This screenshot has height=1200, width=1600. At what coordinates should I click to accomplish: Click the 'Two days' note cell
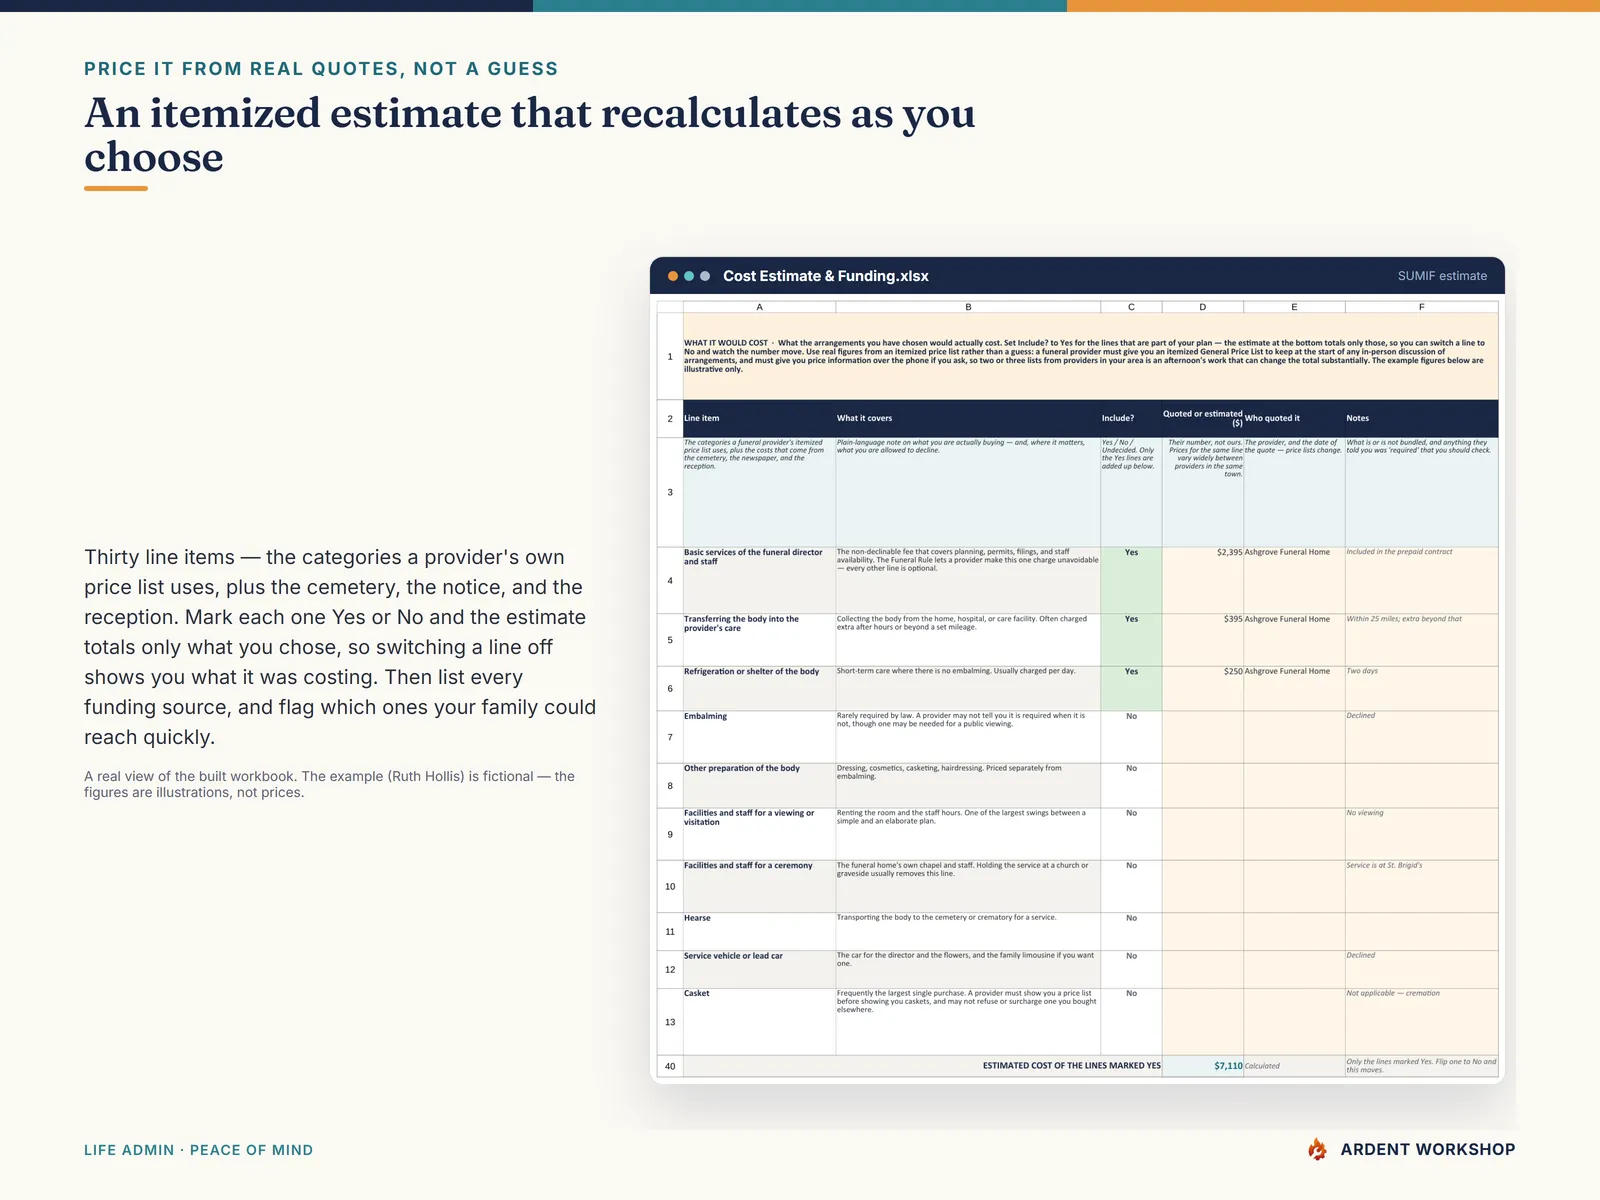1421,688
